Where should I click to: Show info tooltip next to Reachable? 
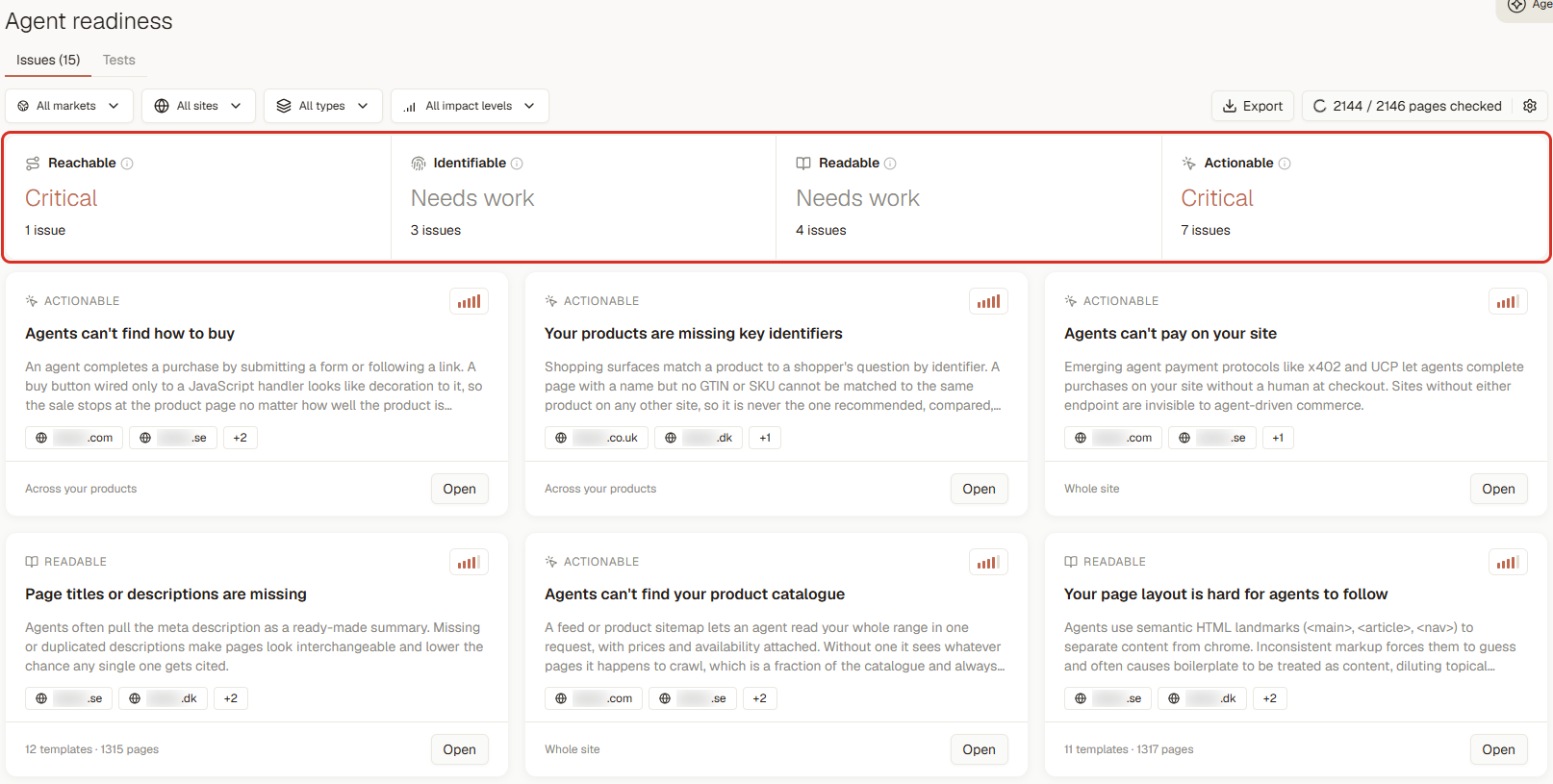(127, 163)
